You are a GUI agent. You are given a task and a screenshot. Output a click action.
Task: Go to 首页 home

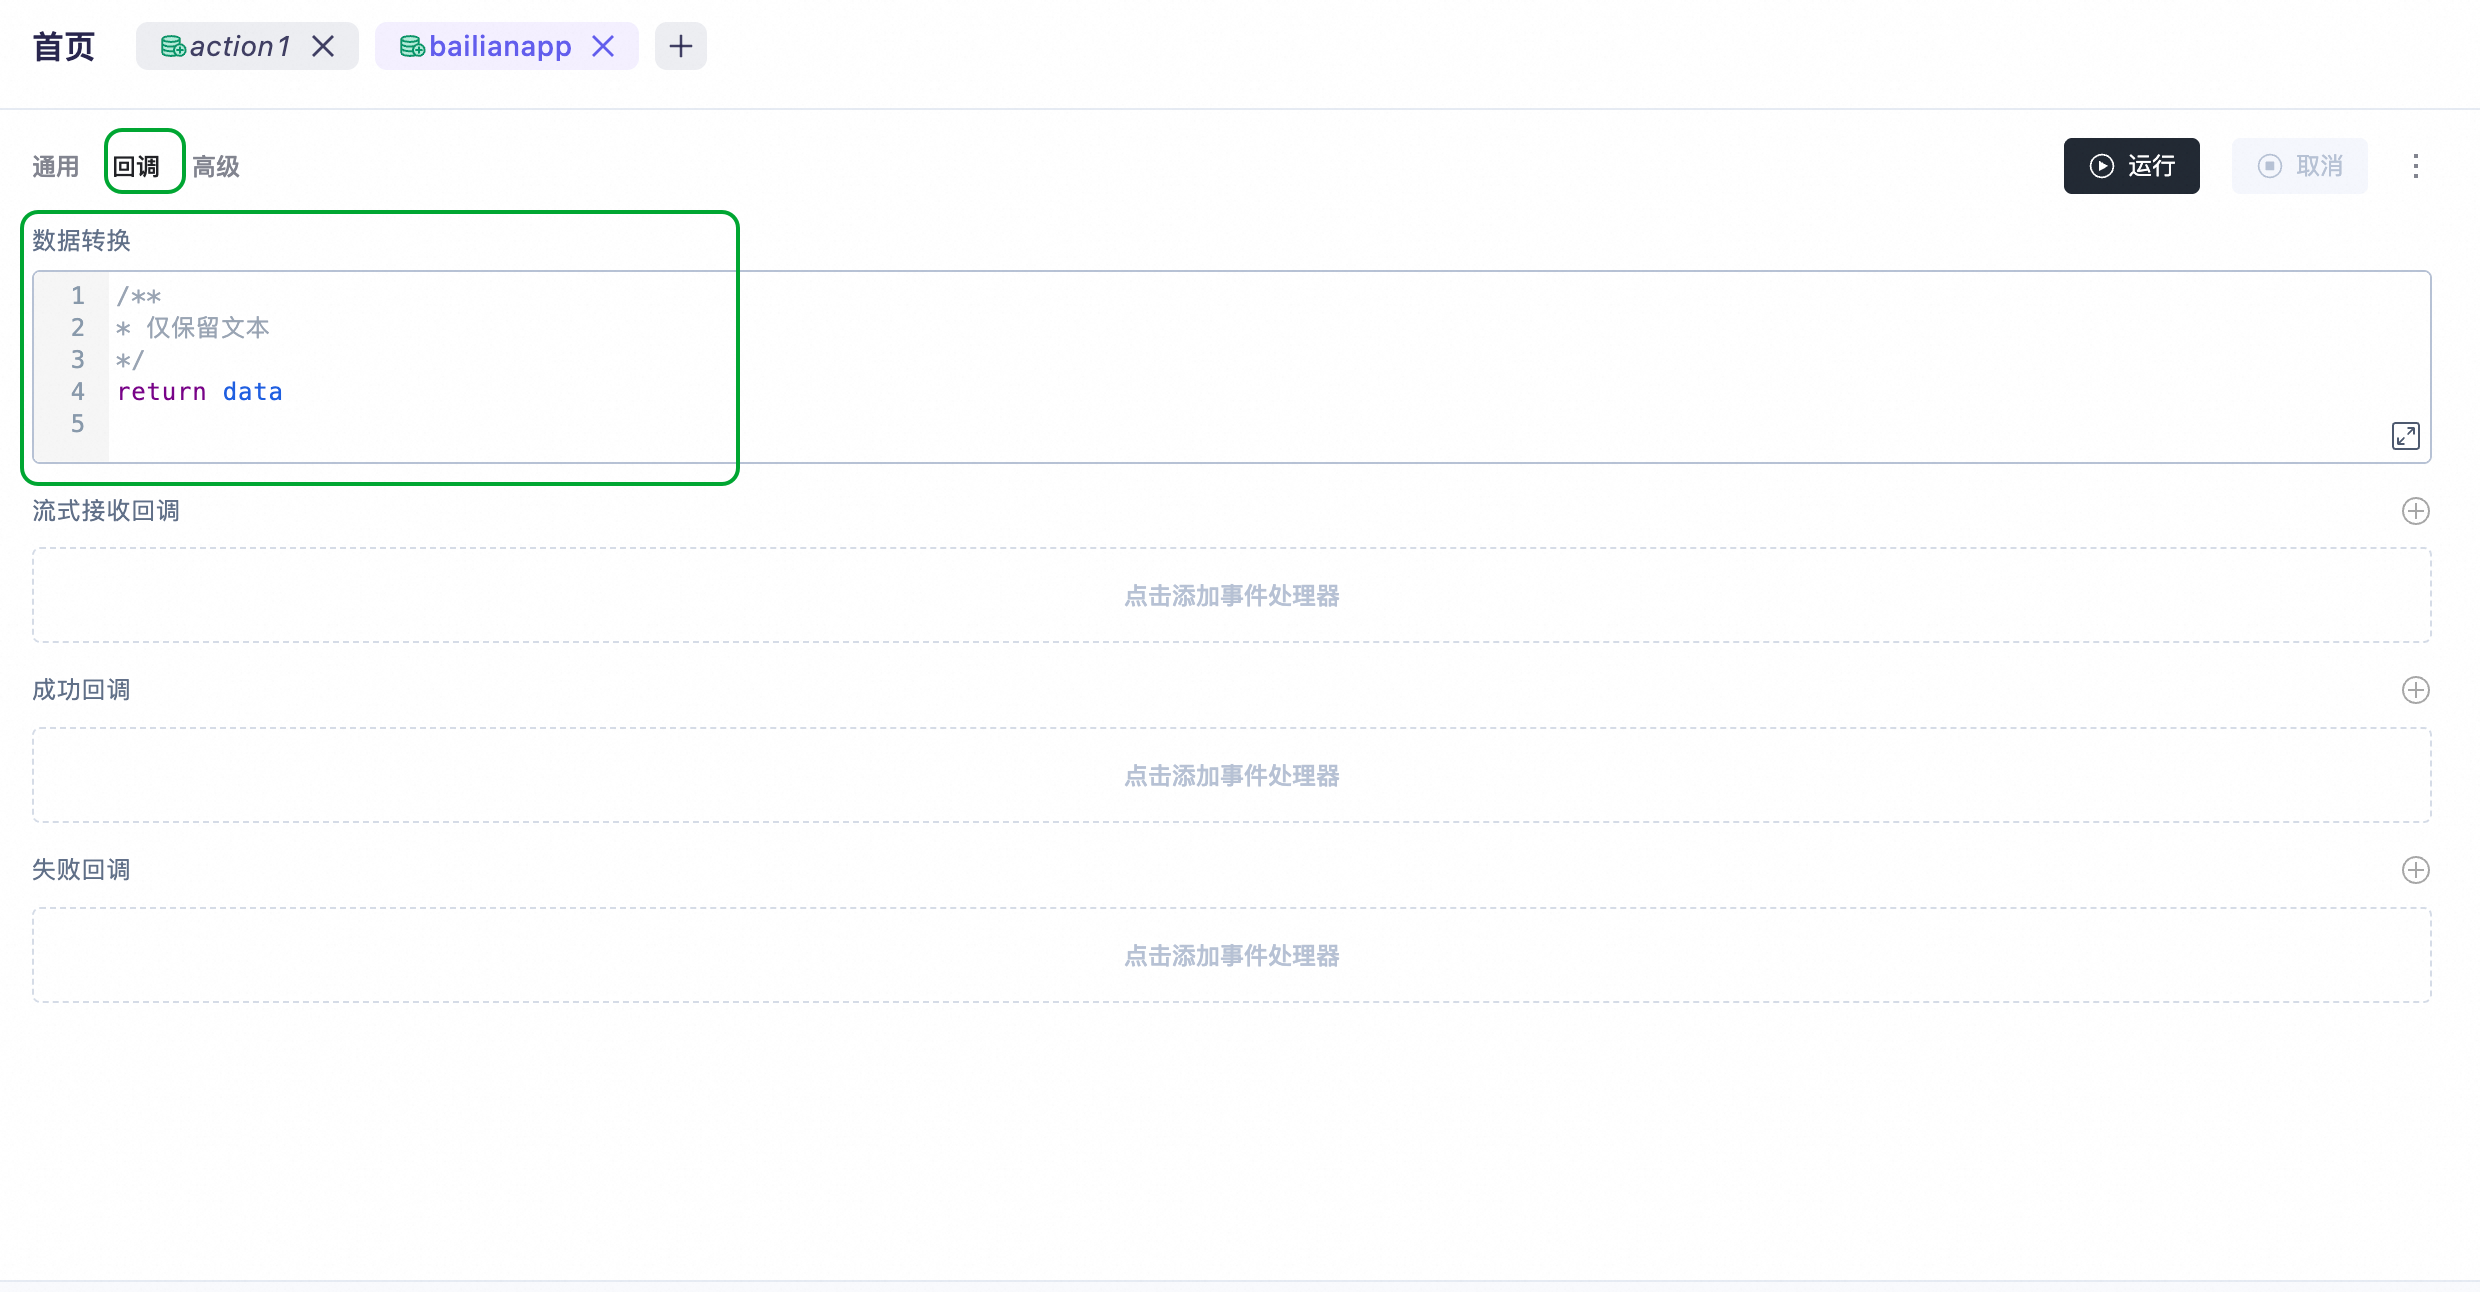point(64,46)
